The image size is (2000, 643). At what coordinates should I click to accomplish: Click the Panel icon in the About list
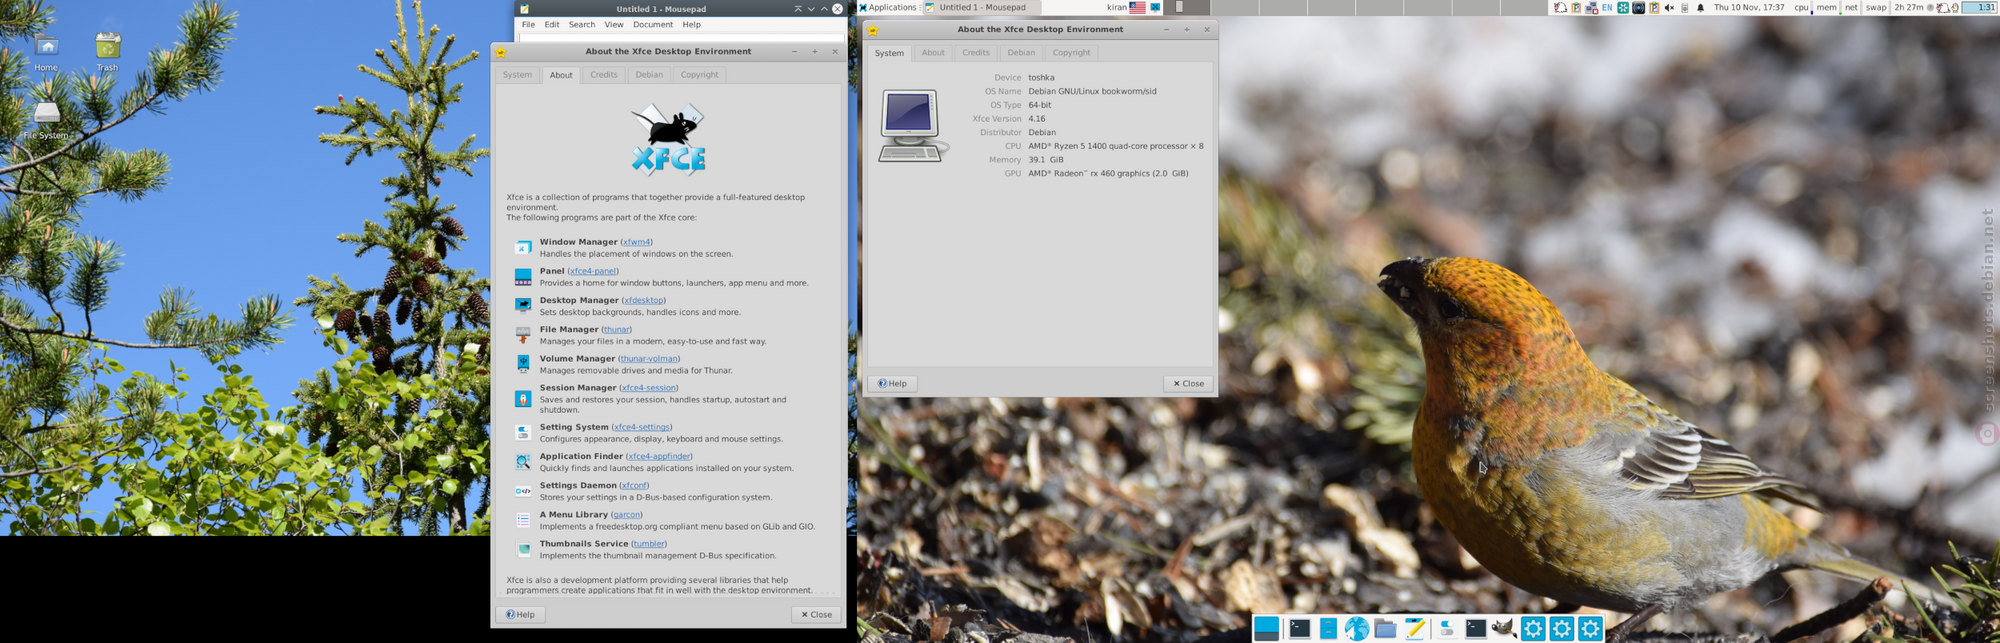coord(523,277)
